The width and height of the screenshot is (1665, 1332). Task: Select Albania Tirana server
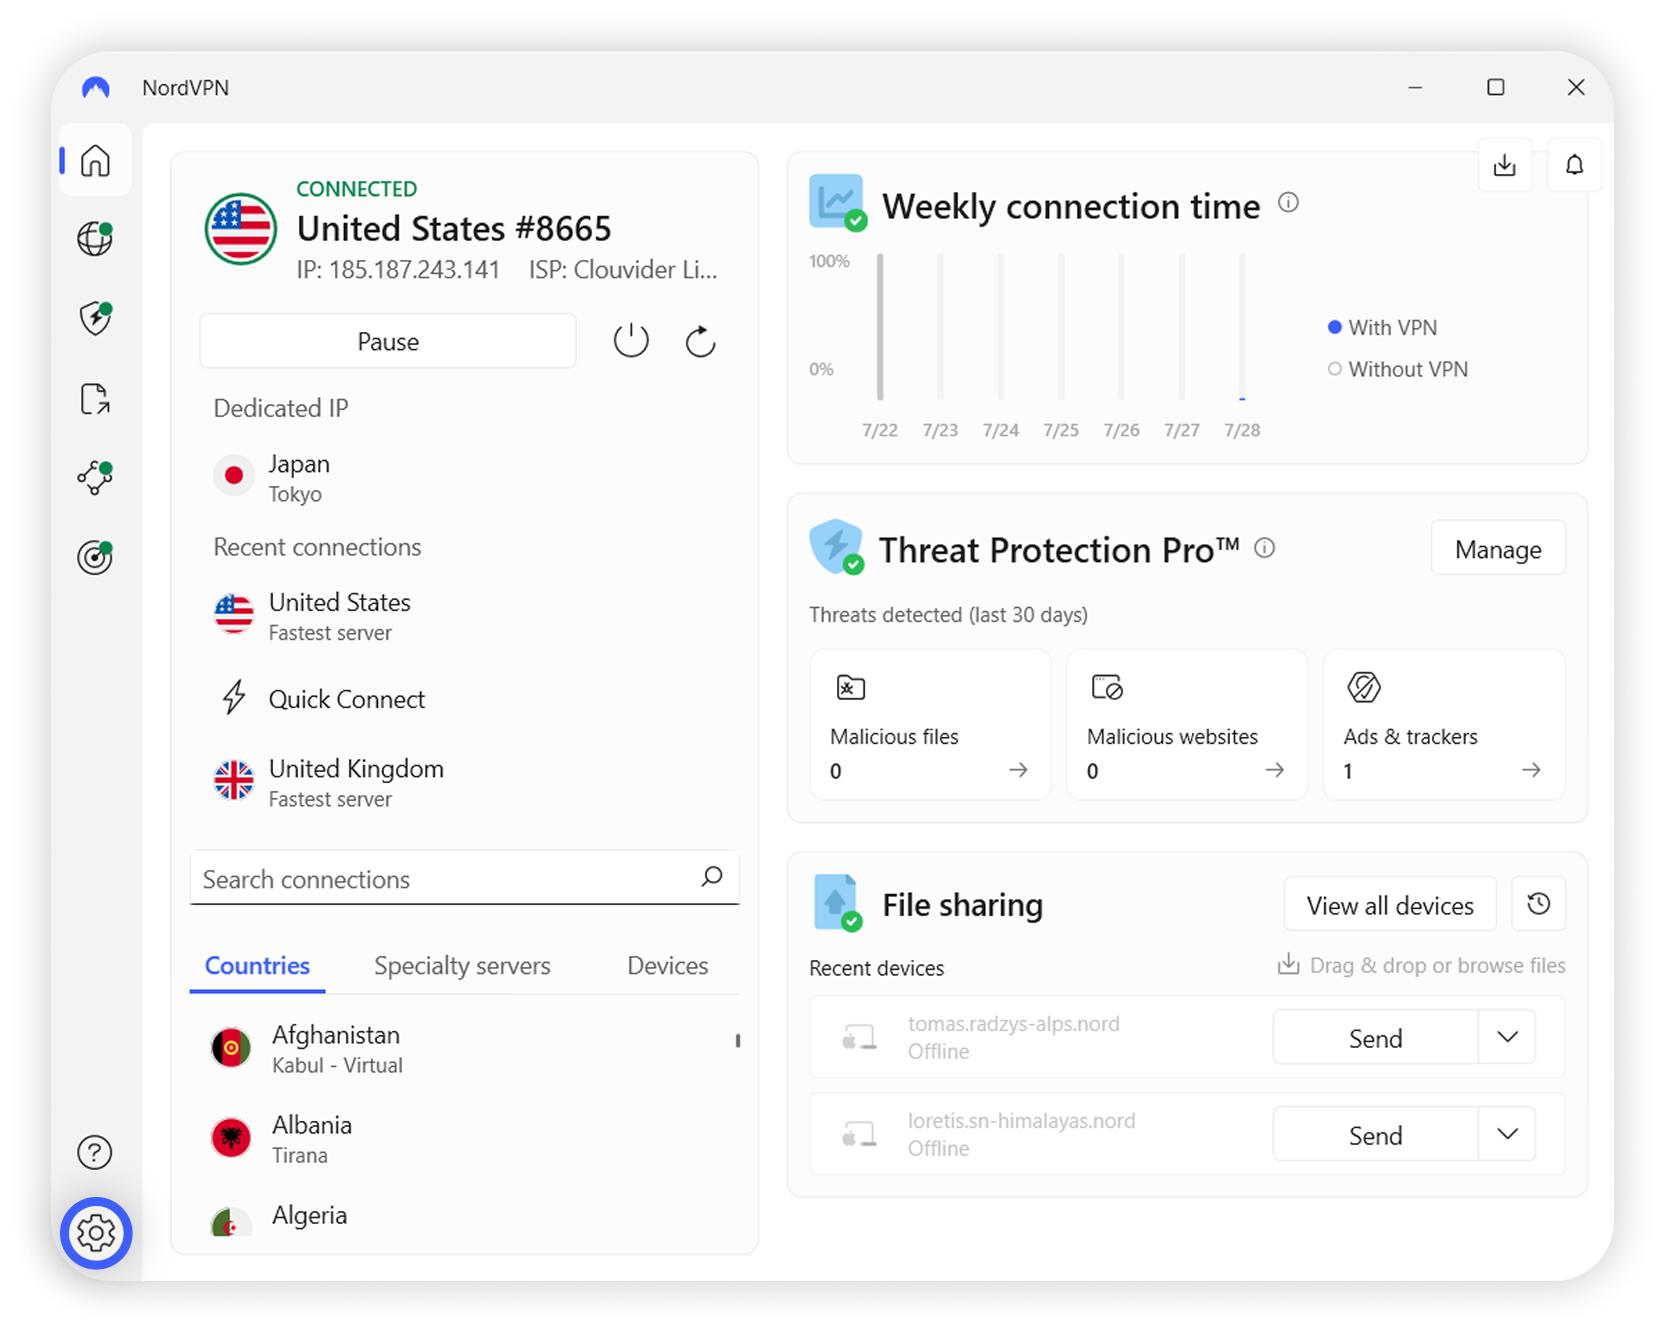coord(464,1139)
